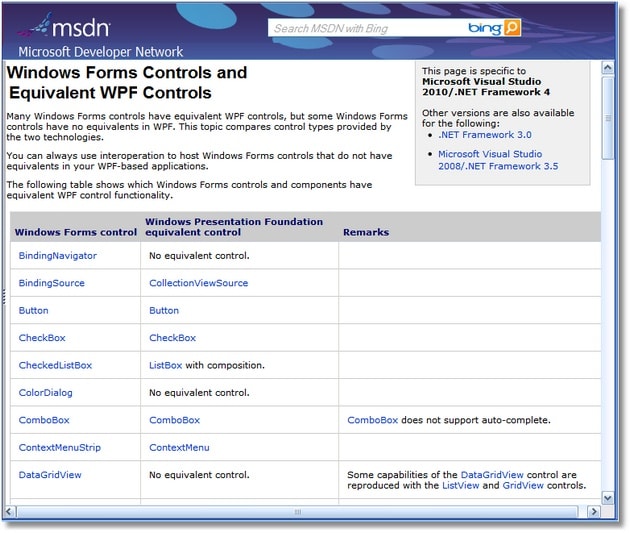Open Visual Studio 2008/.NET Framework 3.5 link
Viewport: 630px width, 533px height.
click(x=498, y=160)
